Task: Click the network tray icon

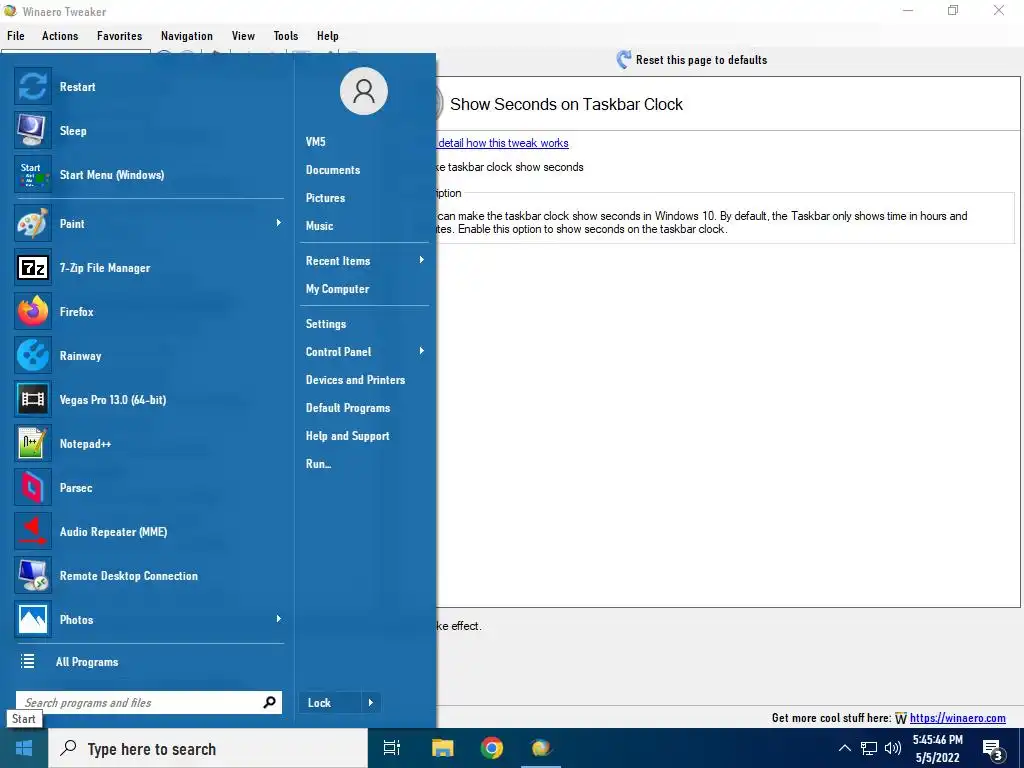Action: click(x=869, y=748)
